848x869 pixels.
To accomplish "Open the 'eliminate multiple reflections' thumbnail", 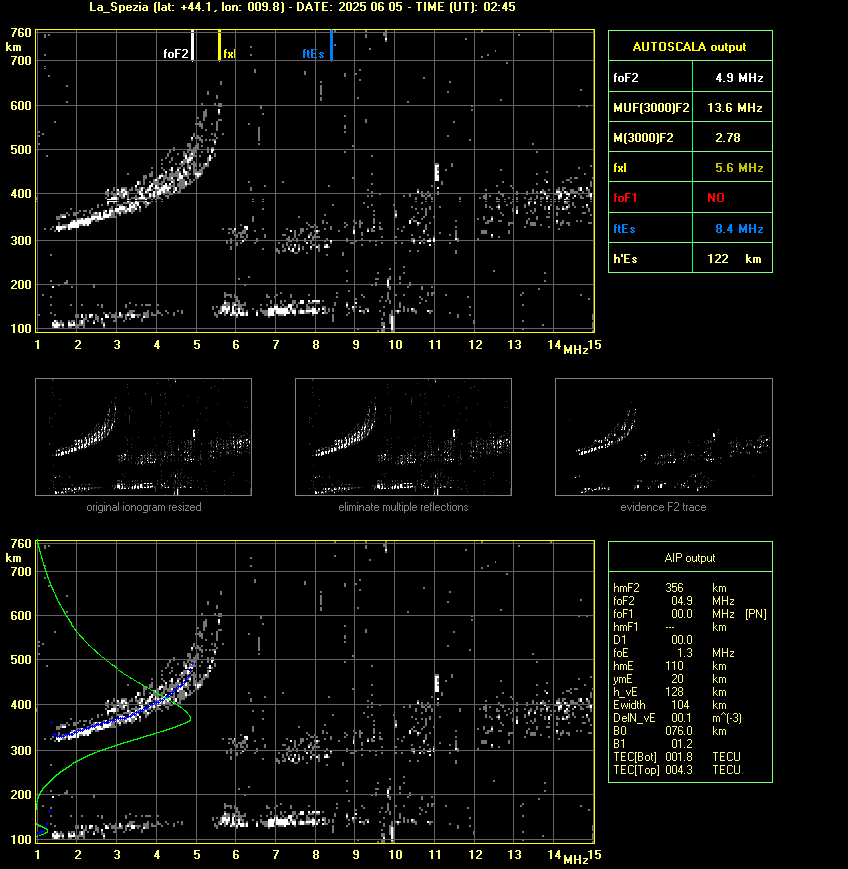I will pos(403,437).
